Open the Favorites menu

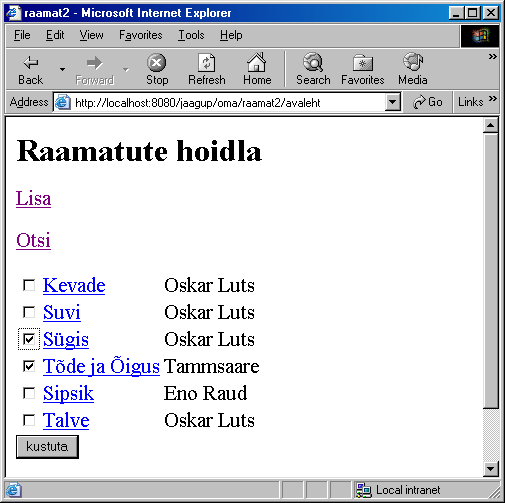point(141,35)
